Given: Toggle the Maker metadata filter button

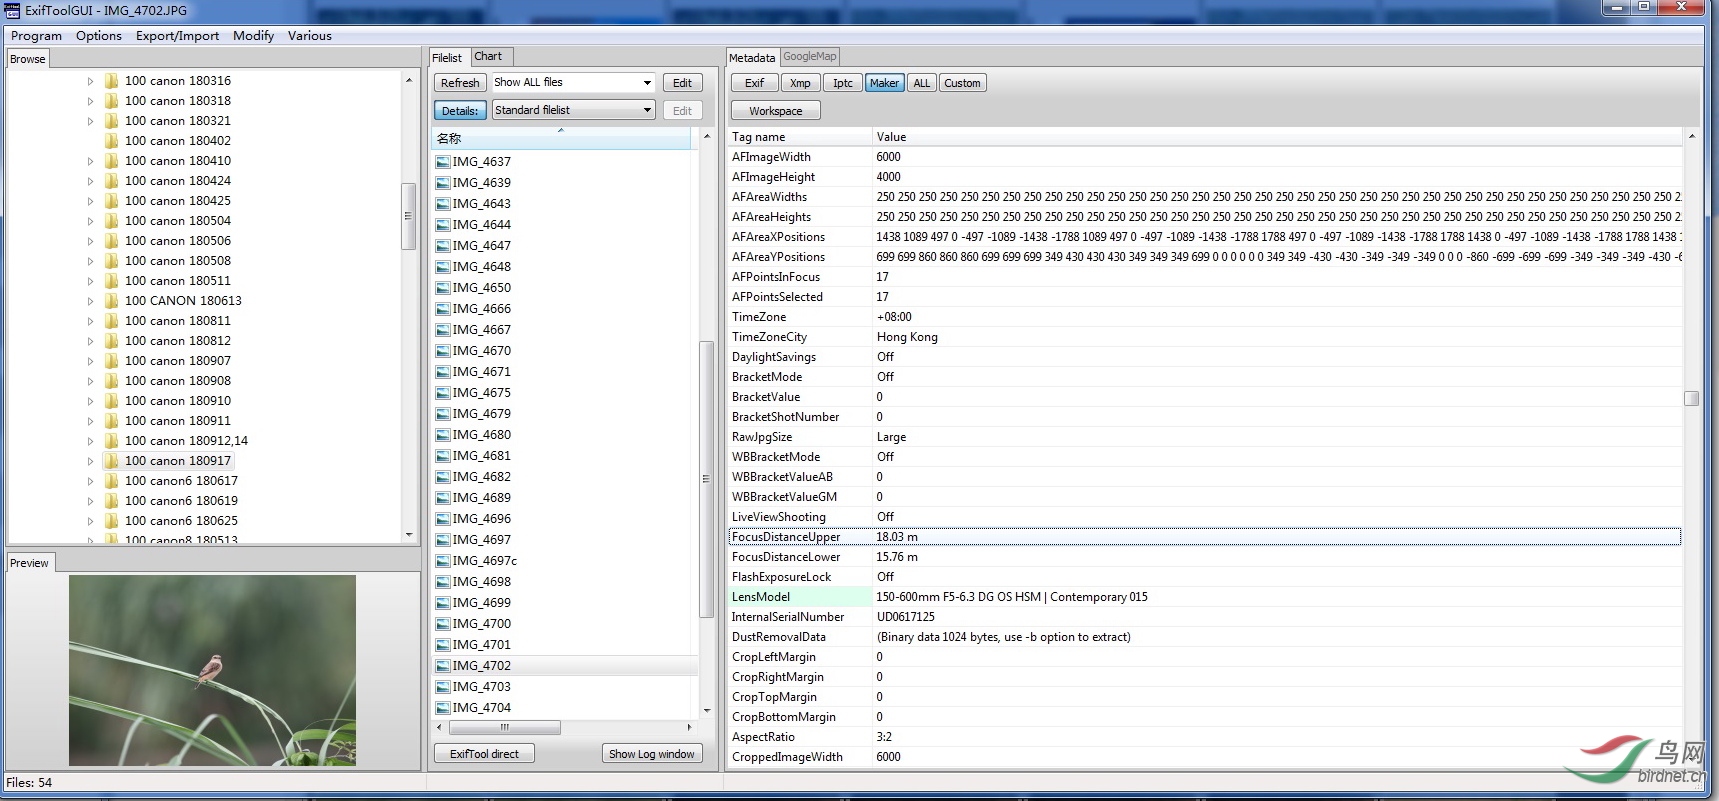Looking at the screenshot, I should [884, 83].
